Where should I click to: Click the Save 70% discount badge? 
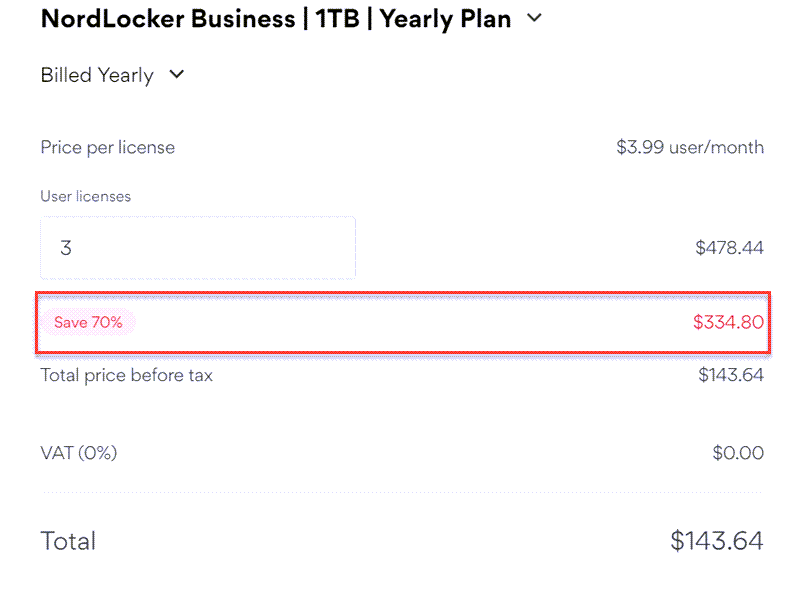click(x=88, y=322)
